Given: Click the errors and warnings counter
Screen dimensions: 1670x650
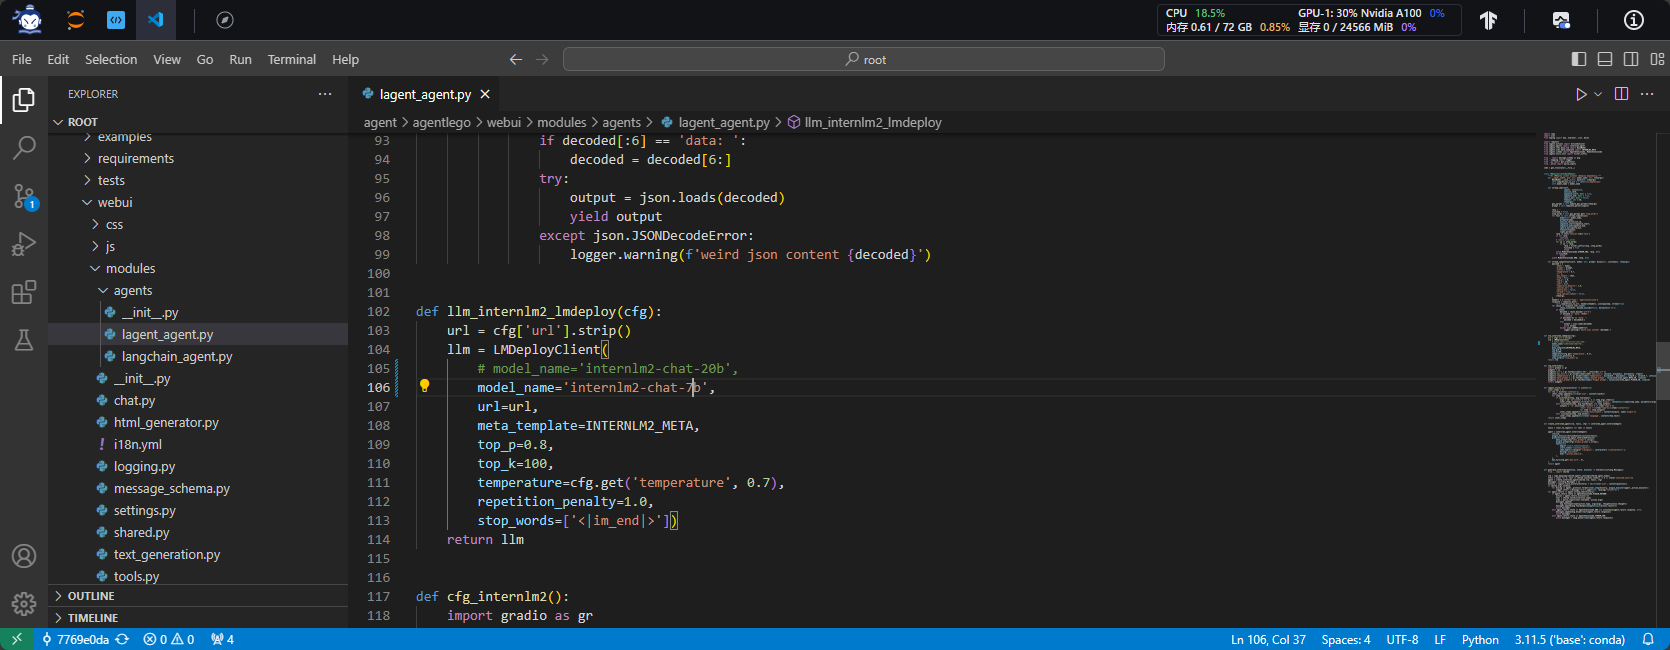Looking at the screenshot, I should pyautogui.click(x=169, y=639).
